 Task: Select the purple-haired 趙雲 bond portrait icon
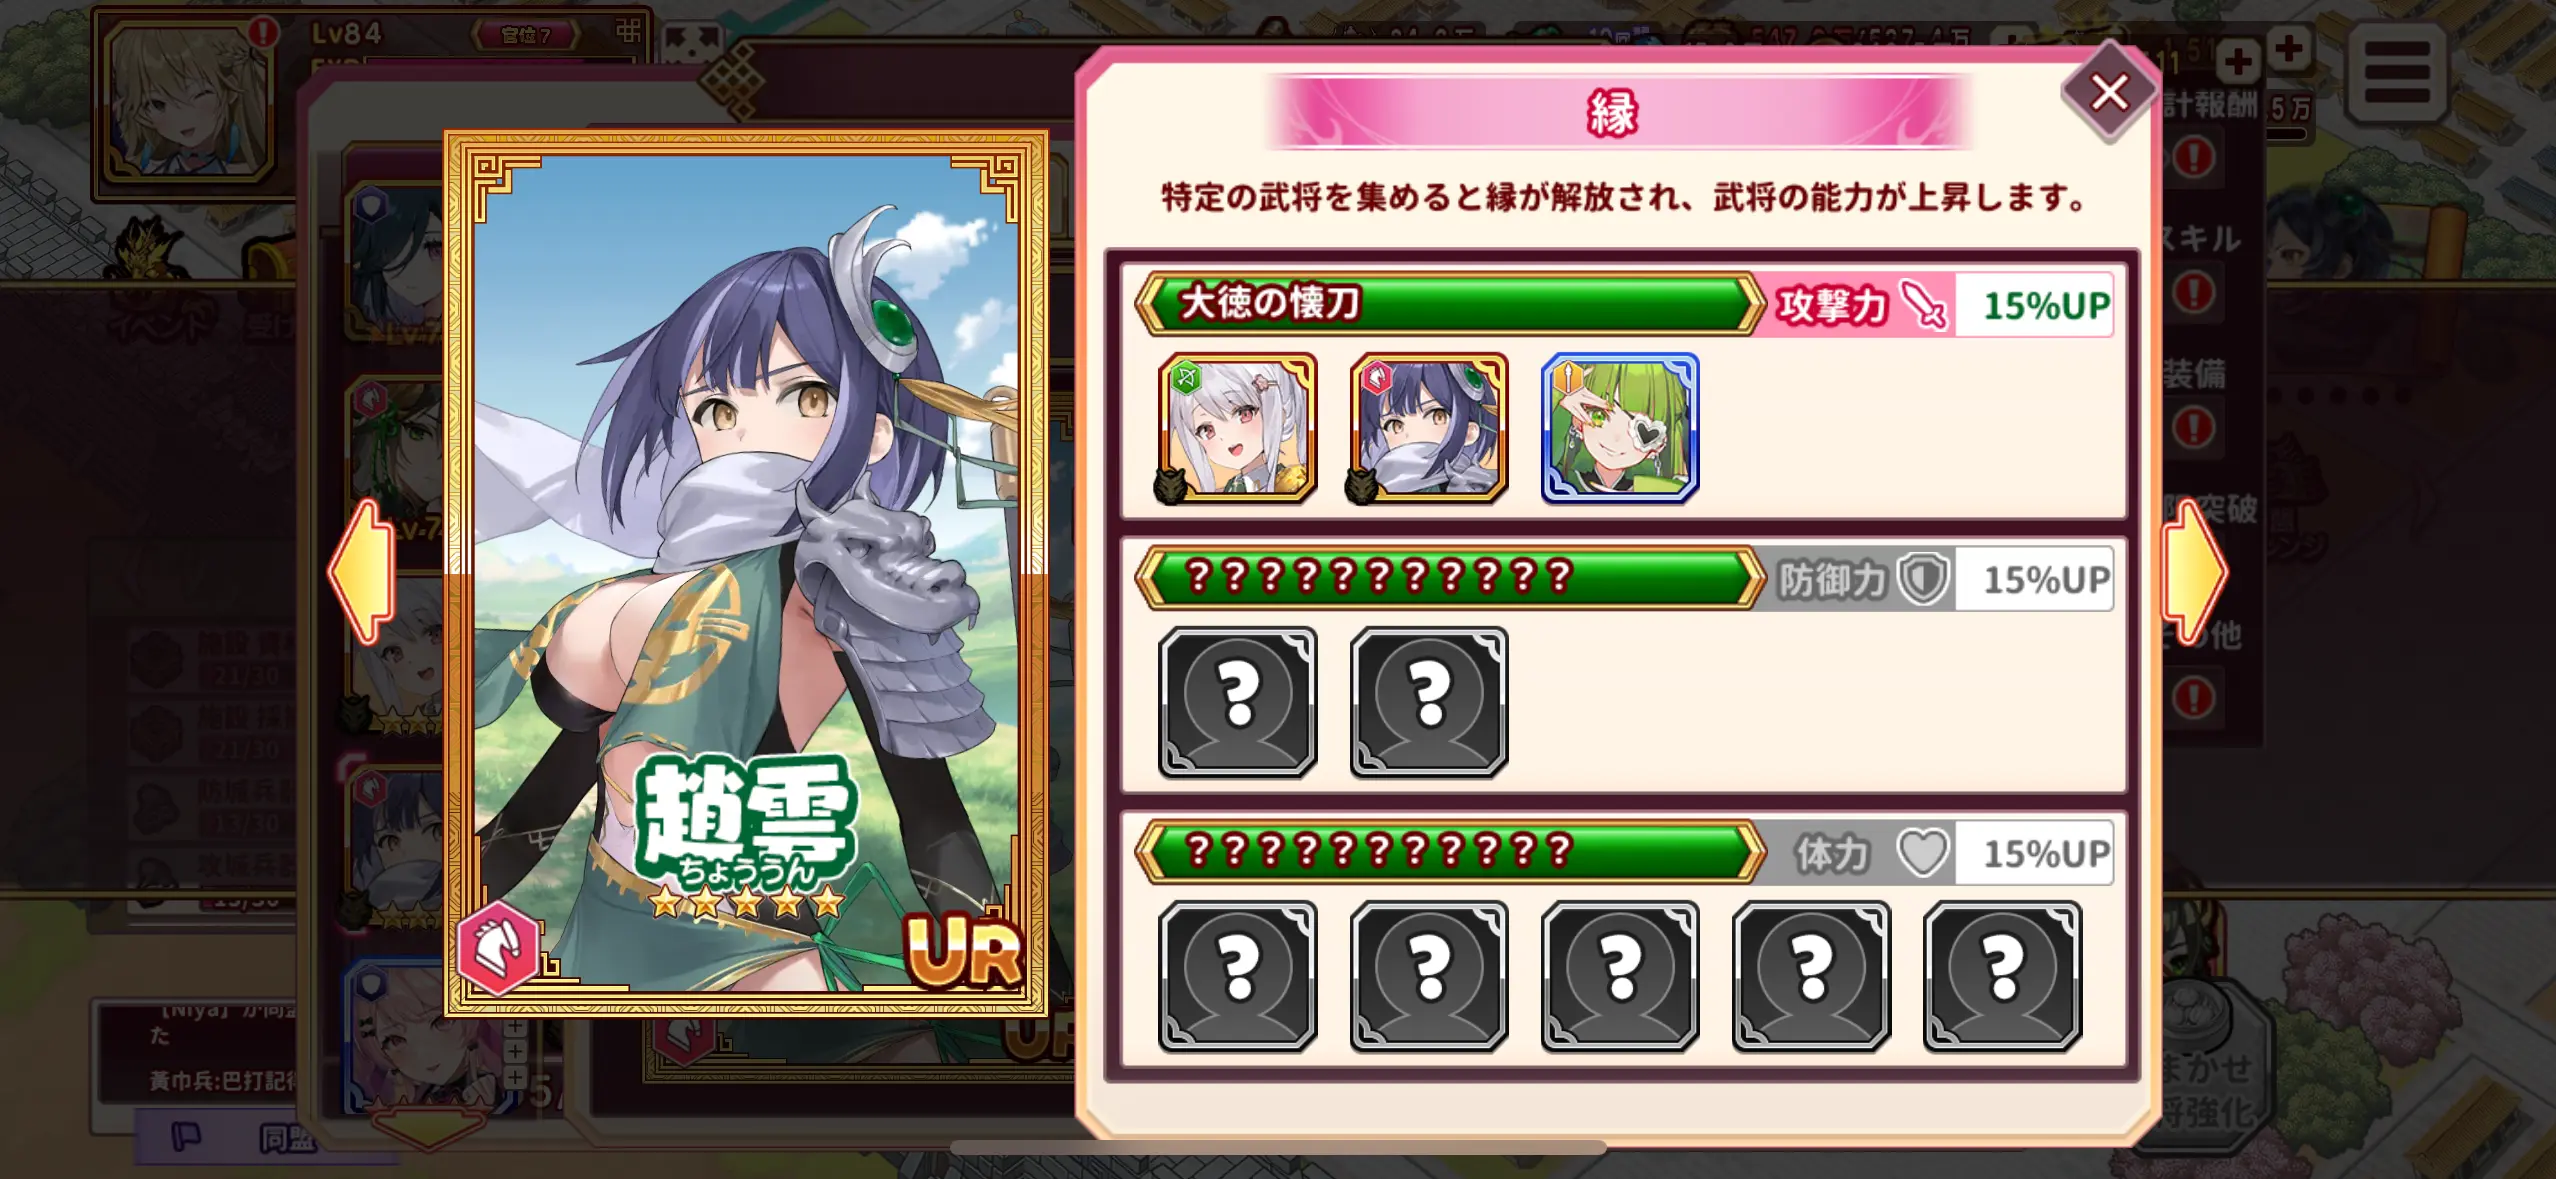(x=1429, y=427)
